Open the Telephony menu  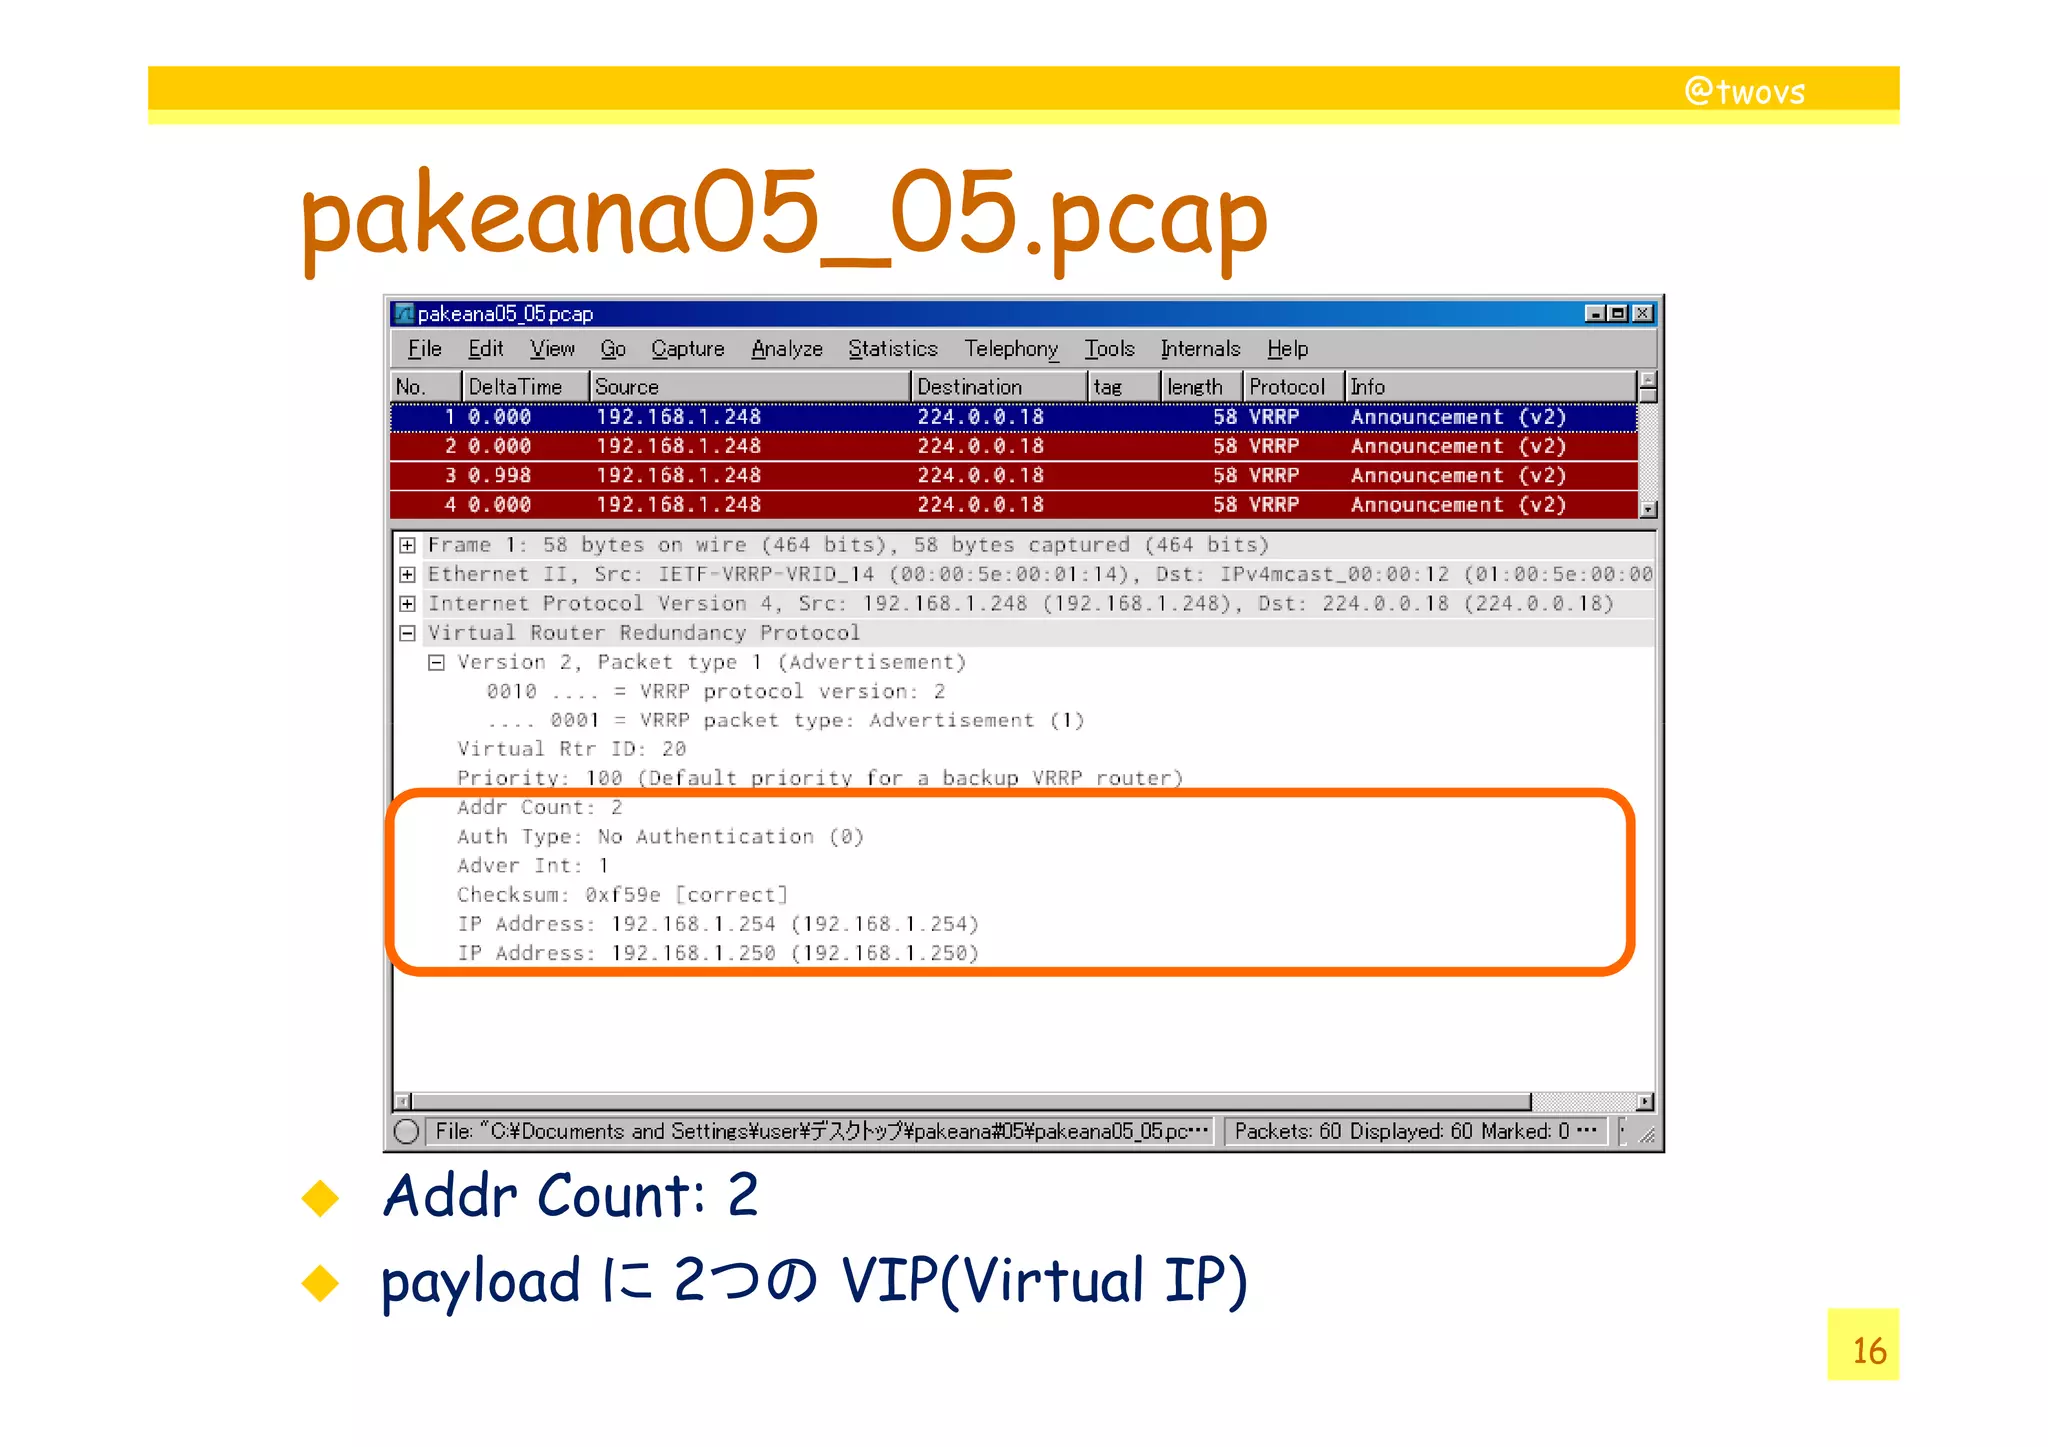pyautogui.click(x=1011, y=348)
